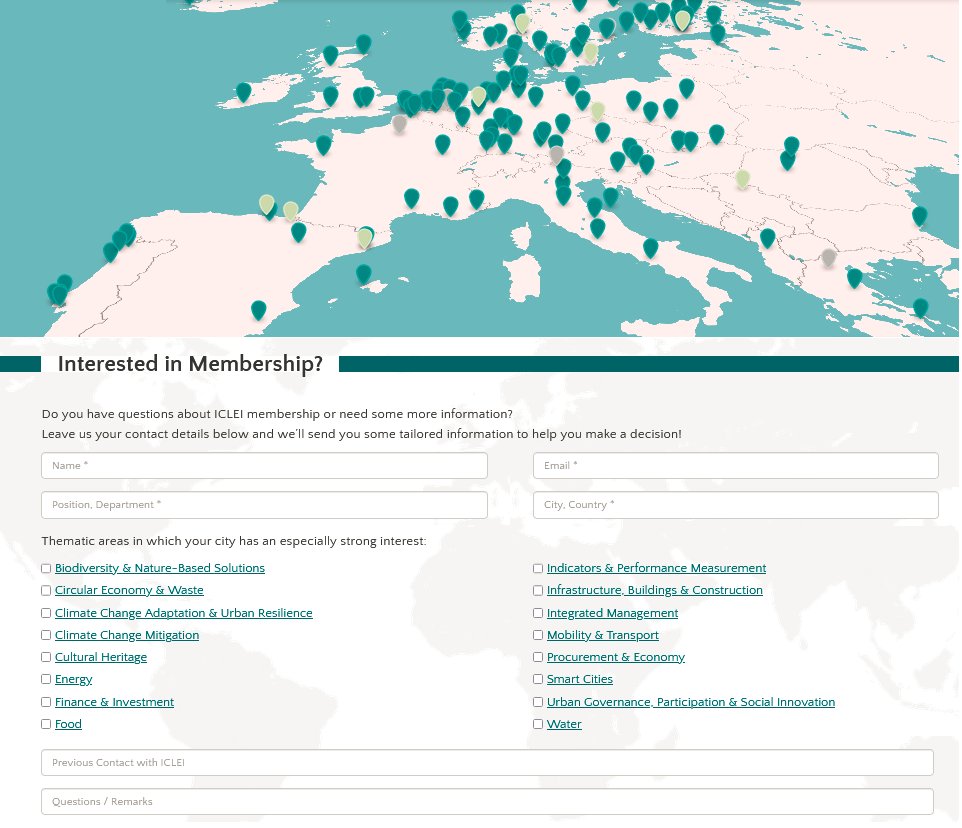Image resolution: width=962 pixels, height=828 pixels.
Task: Click the gray pin in North Macedonia area
Action: (x=829, y=257)
